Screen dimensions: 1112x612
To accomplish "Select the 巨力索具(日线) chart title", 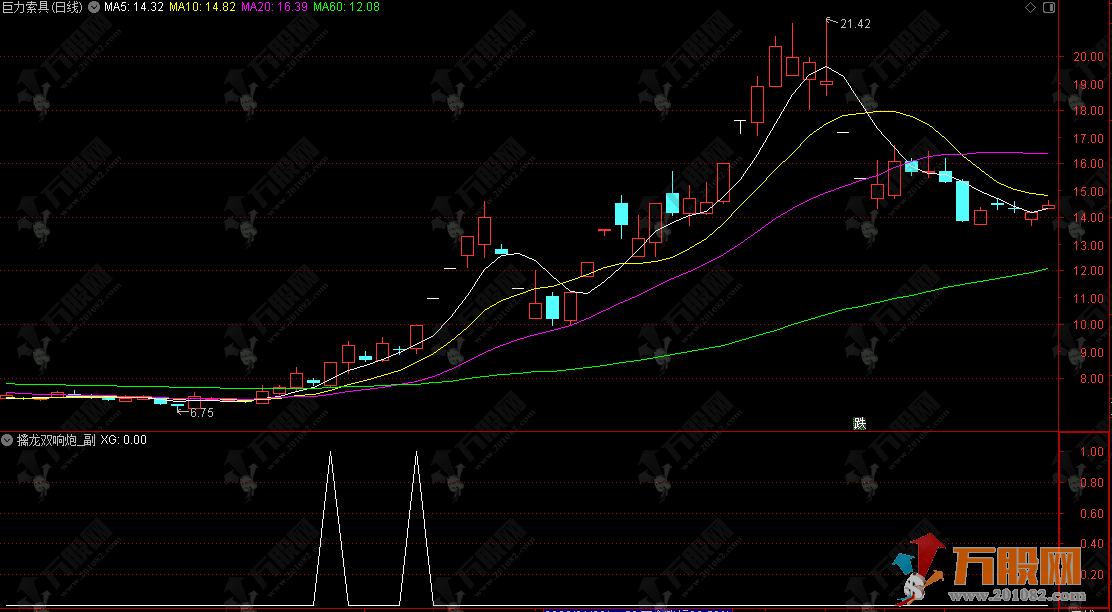I will [x=42, y=7].
